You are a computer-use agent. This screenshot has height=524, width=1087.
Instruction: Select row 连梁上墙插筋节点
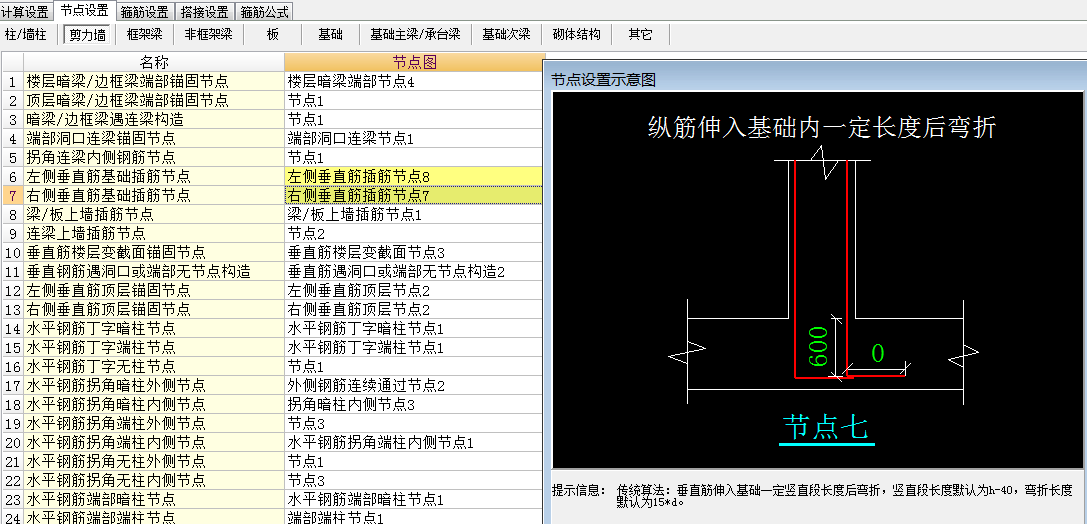coord(154,234)
